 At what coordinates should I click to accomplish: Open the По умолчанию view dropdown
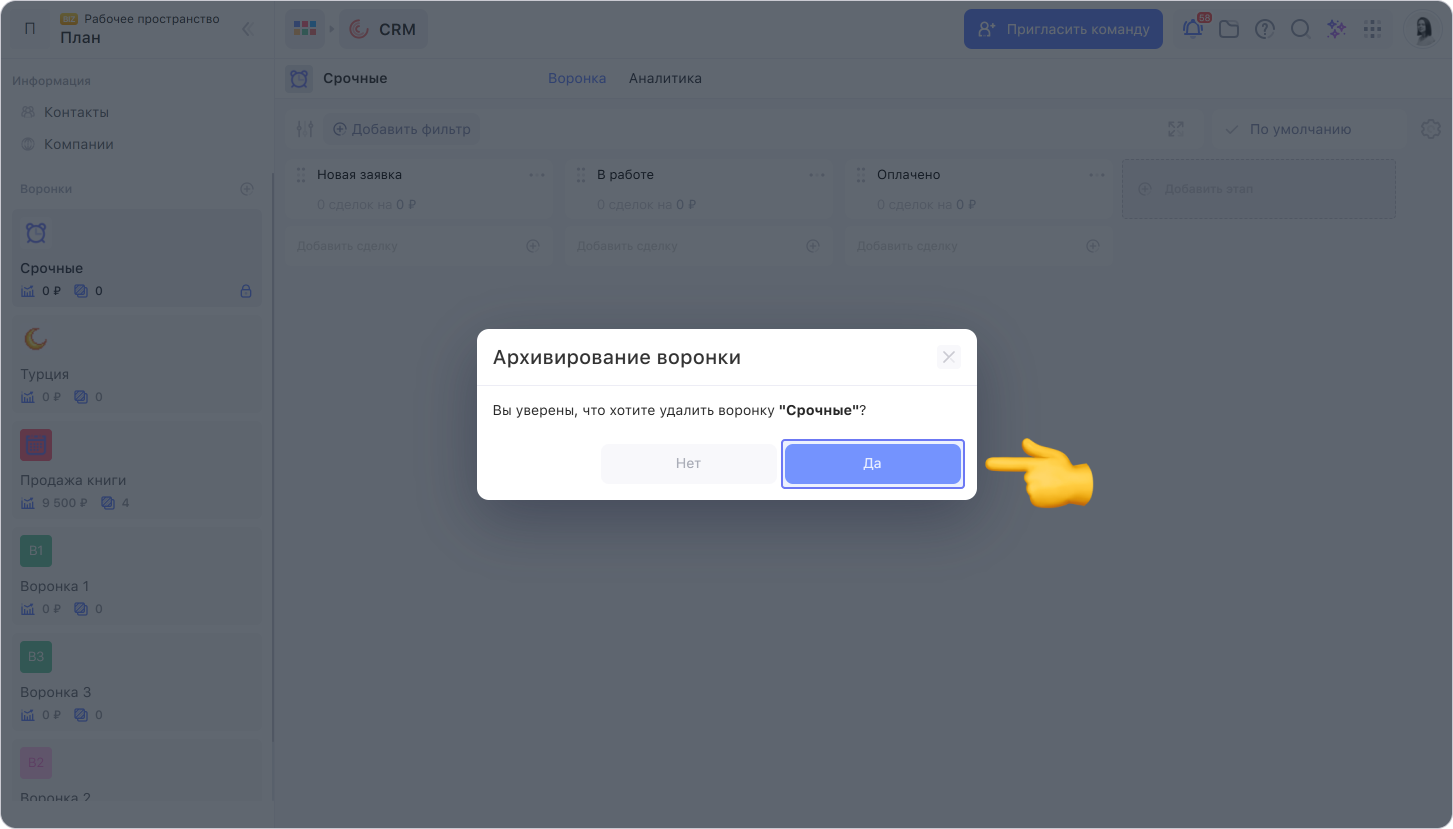[1300, 129]
